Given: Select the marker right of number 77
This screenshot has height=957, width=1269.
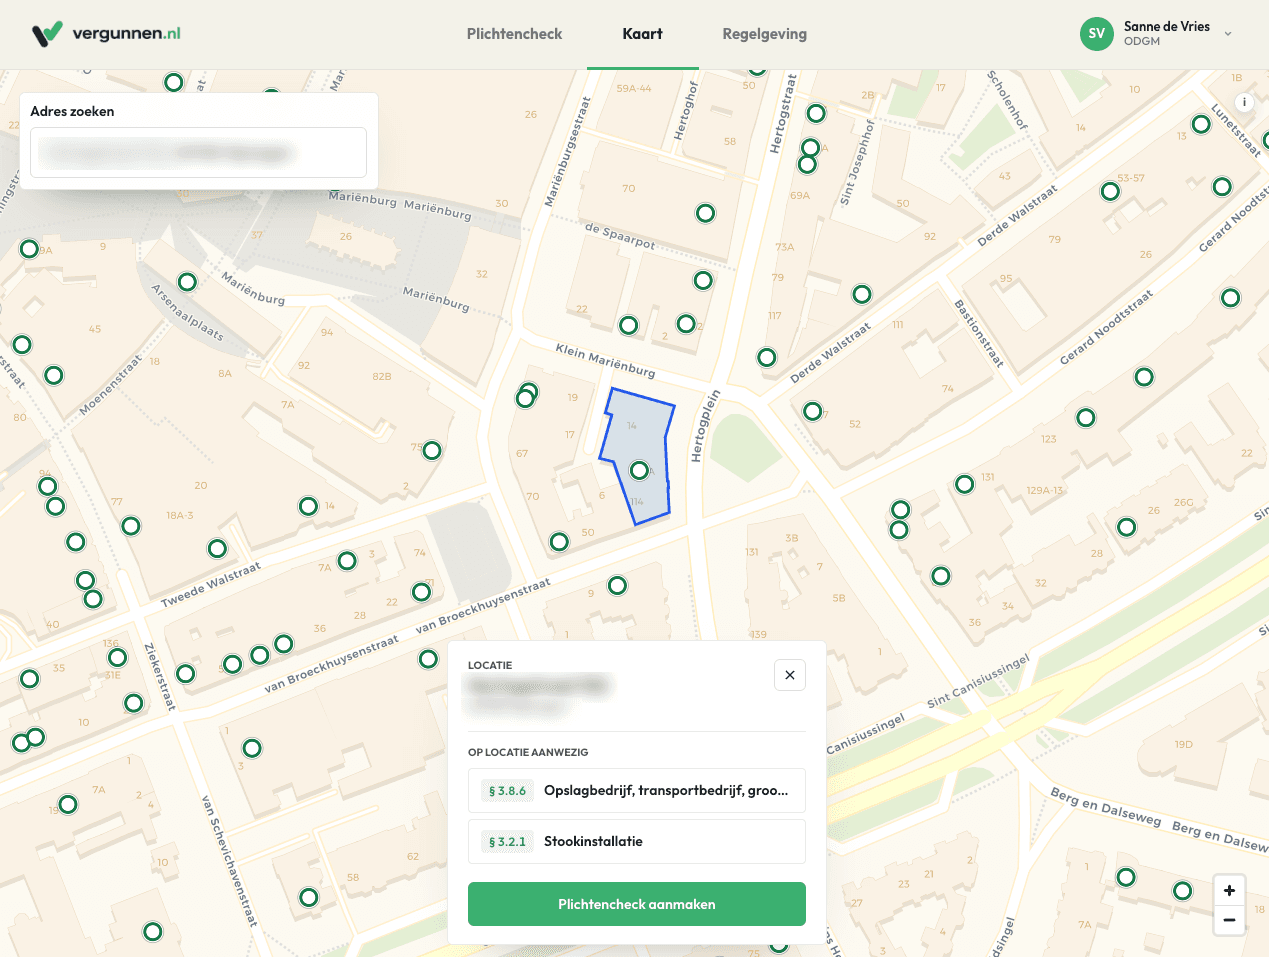Looking at the screenshot, I should 131,526.
